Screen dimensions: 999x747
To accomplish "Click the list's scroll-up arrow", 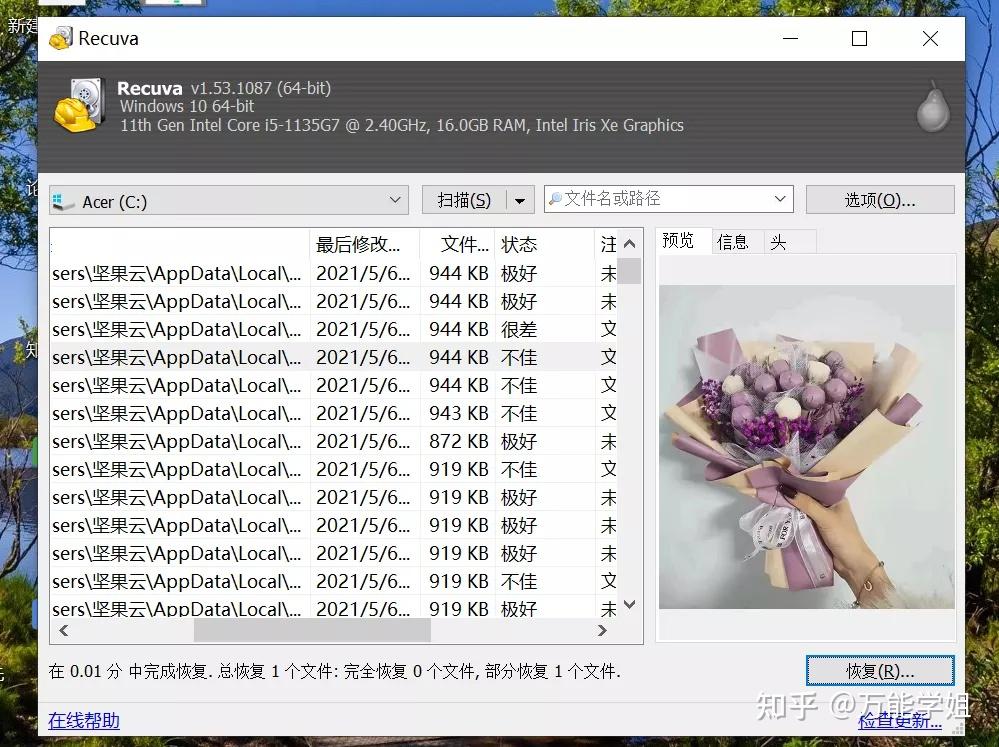I will click(x=629, y=243).
